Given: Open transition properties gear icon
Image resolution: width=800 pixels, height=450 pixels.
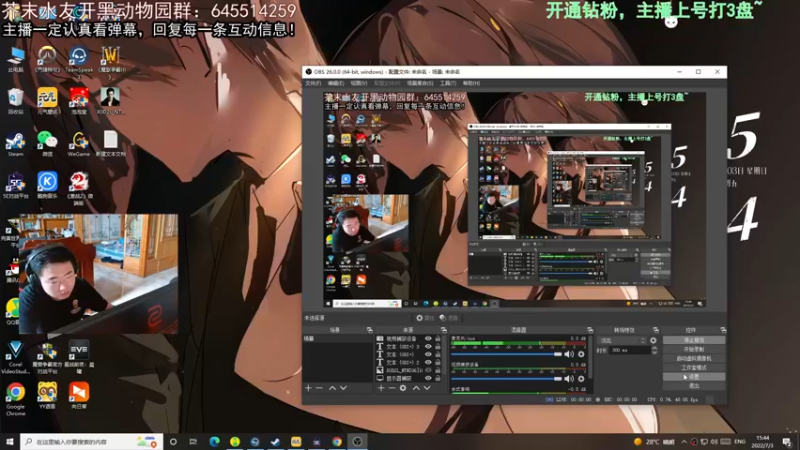Looking at the screenshot, I should click(653, 340).
